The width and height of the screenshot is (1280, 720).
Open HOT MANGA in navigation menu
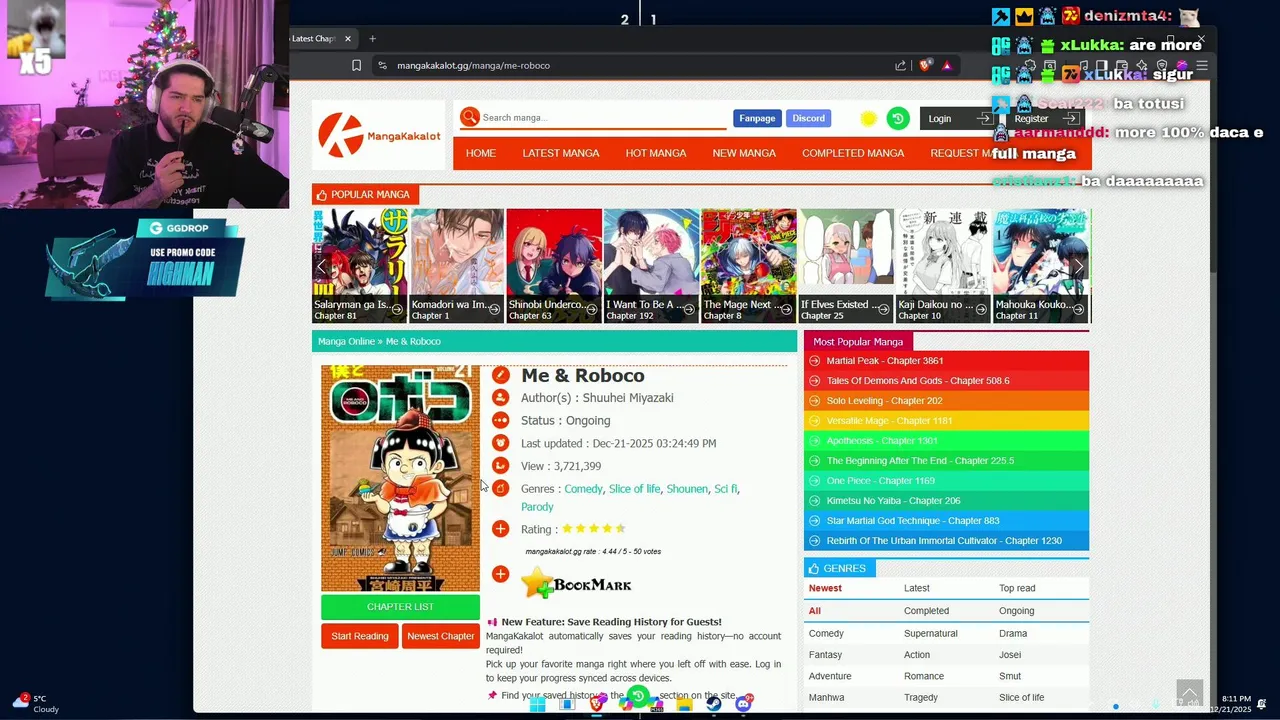pos(656,153)
